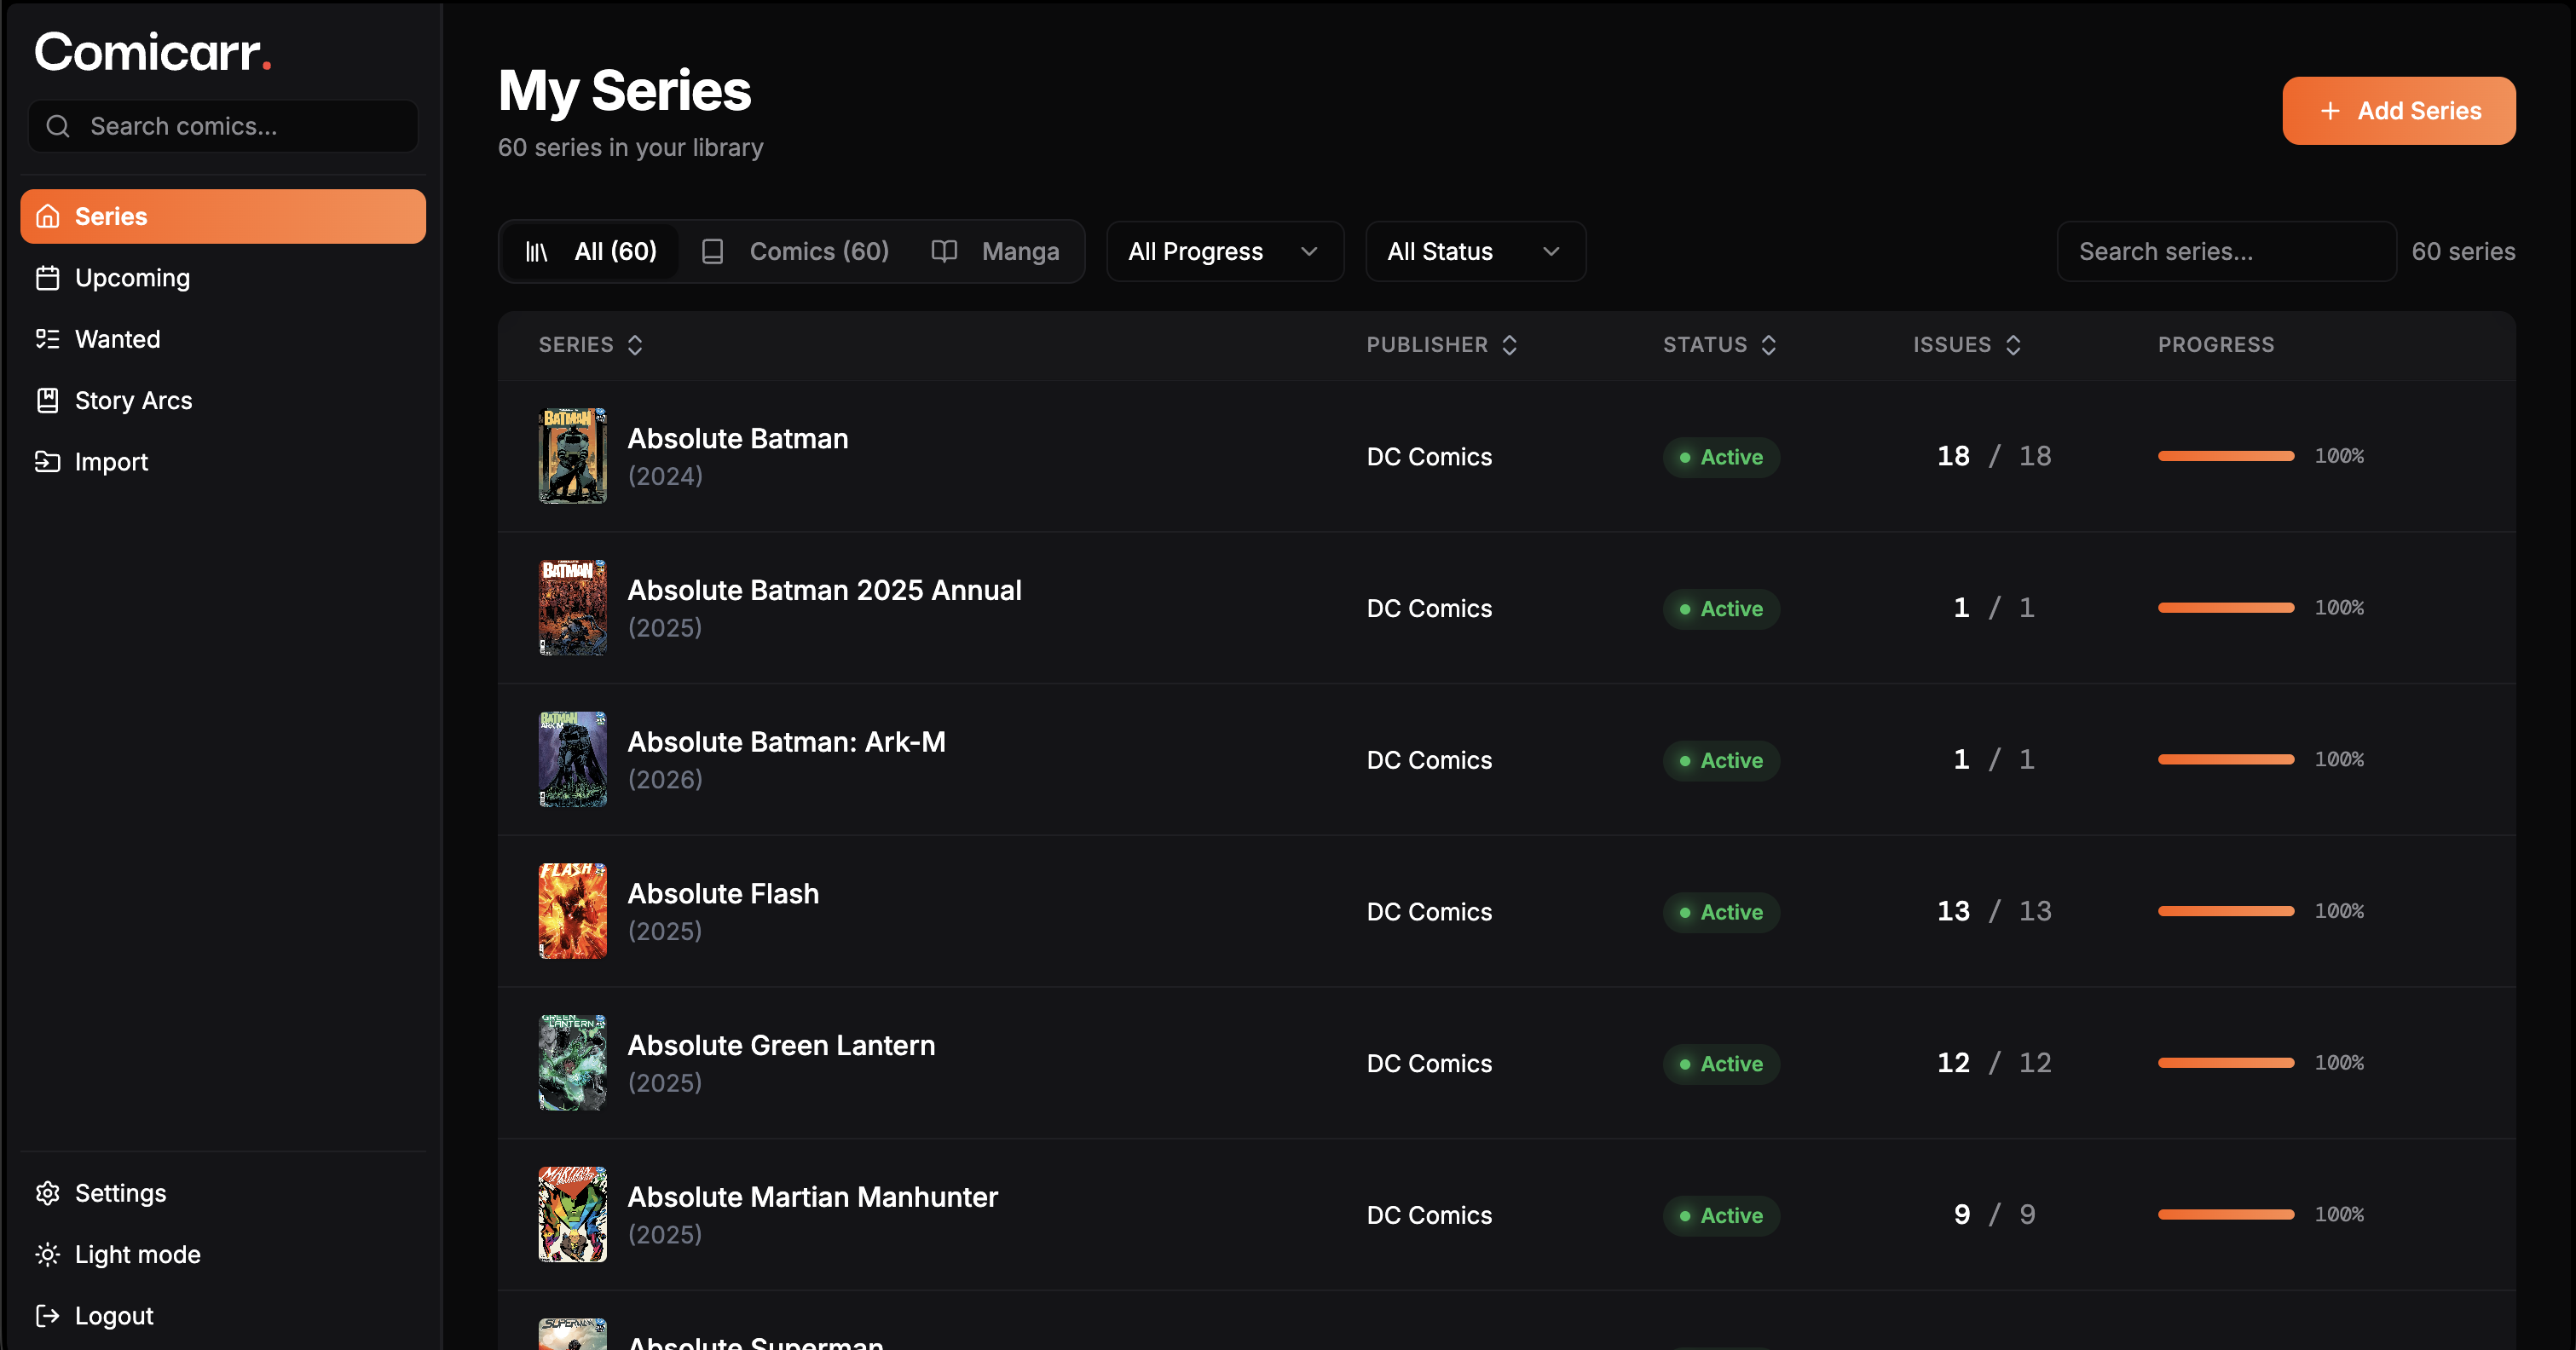2576x1350 pixels.
Task: Open the Absolute Flash series link
Action: tap(722, 893)
